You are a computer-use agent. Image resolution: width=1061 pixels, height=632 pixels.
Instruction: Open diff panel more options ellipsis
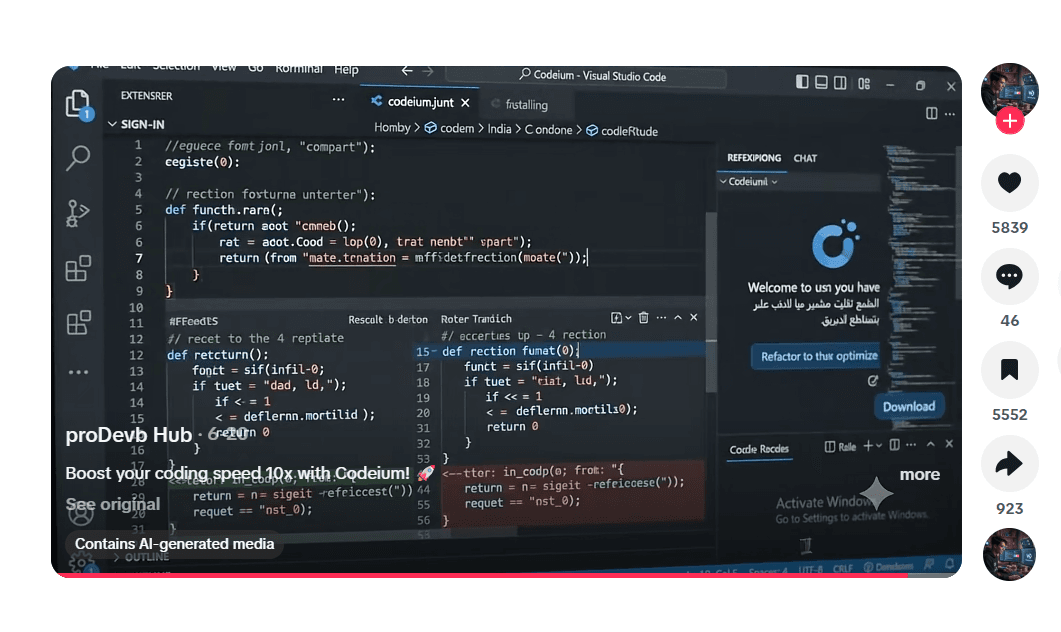tap(661, 317)
